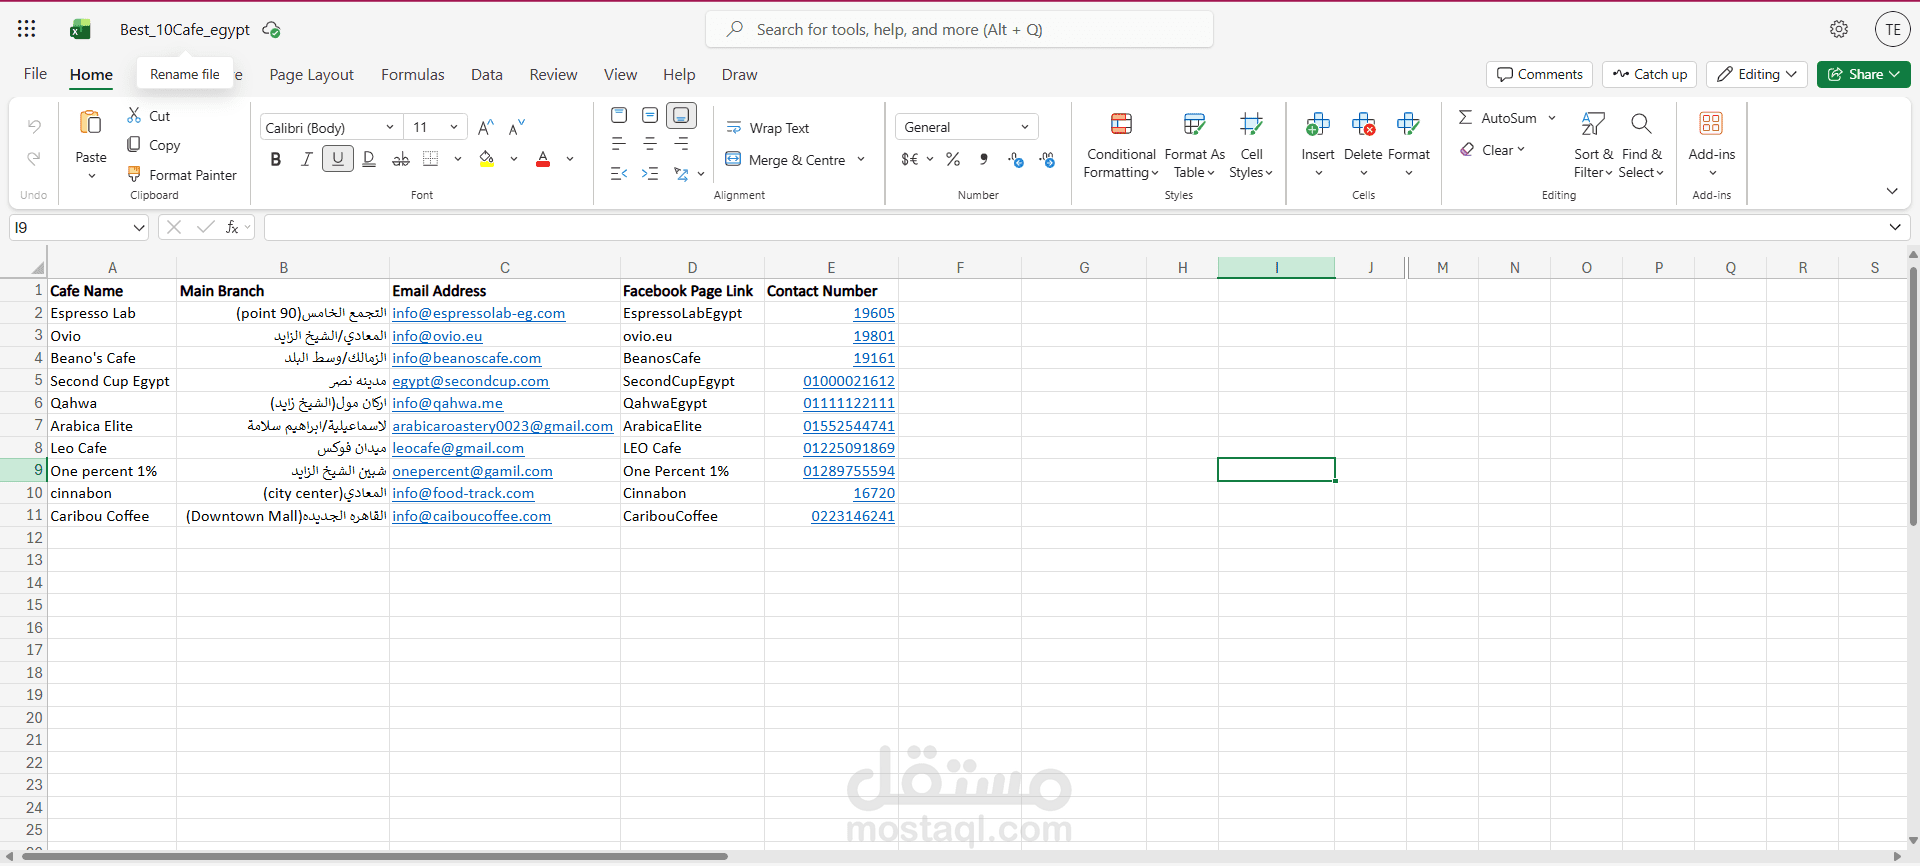Toggle Italic formatting
The width and height of the screenshot is (1920, 866).
point(307,159)
